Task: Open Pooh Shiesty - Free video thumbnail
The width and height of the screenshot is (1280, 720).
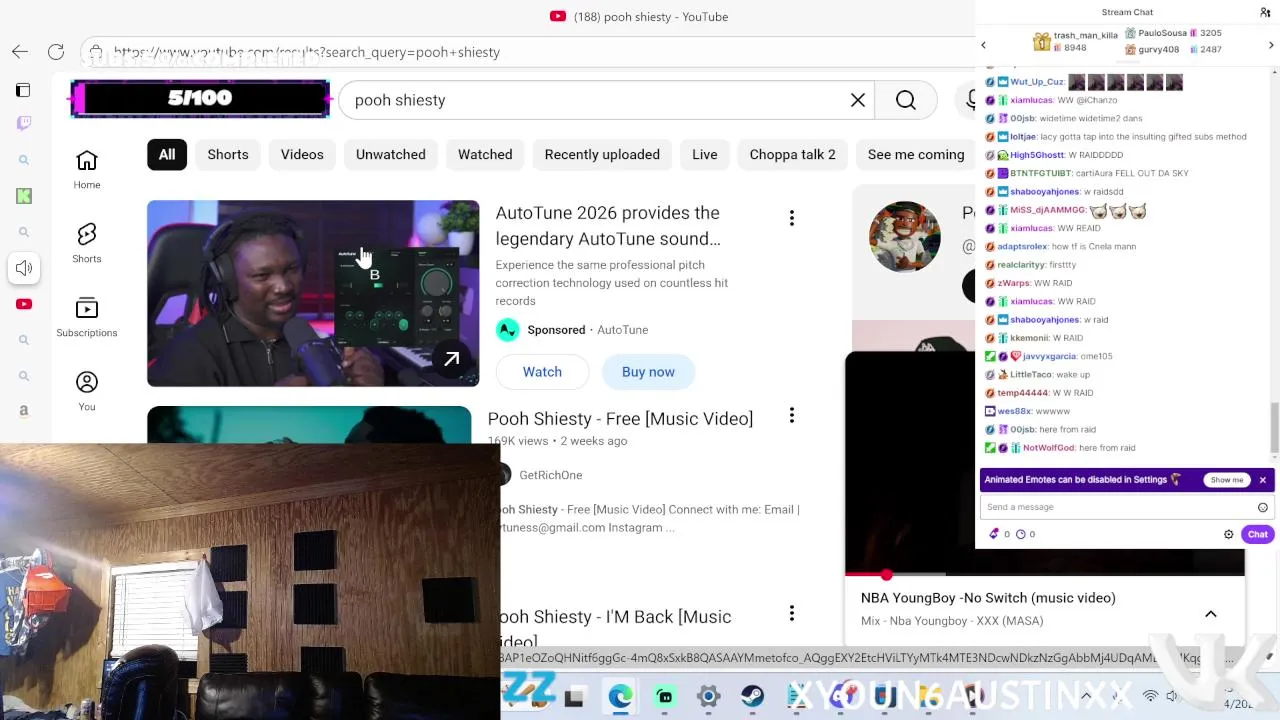Action: [309, 425]
